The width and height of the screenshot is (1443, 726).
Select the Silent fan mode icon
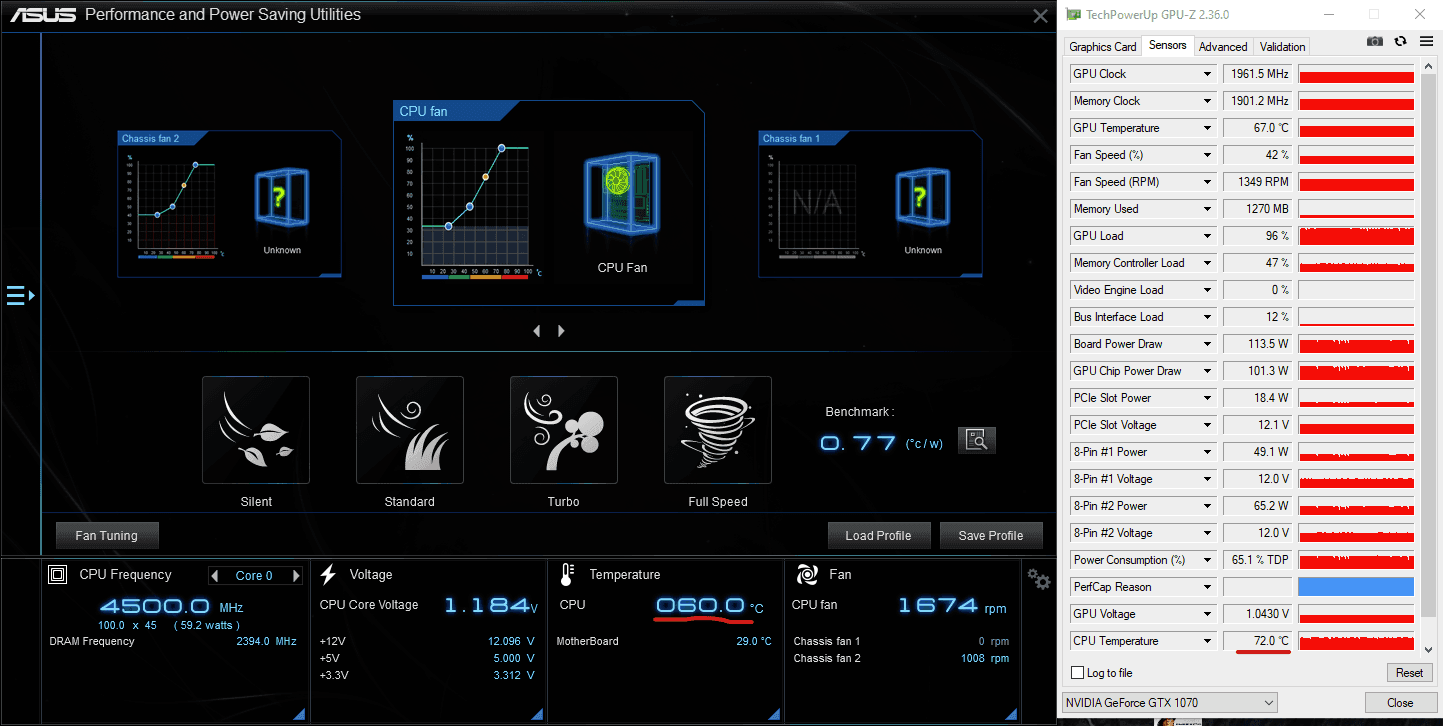[256, 430]
